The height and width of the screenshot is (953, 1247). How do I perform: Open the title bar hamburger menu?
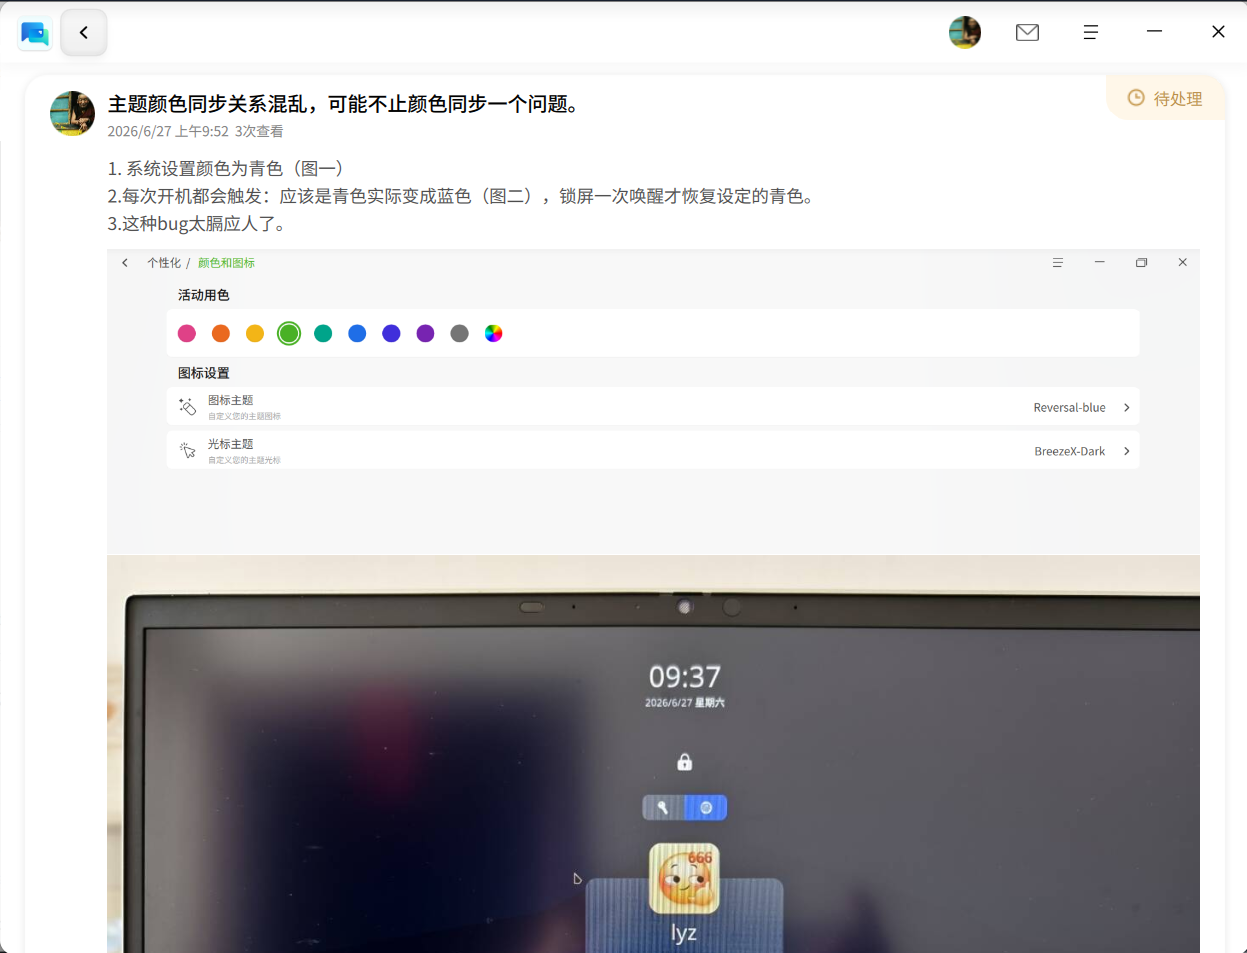(1091, 33)
